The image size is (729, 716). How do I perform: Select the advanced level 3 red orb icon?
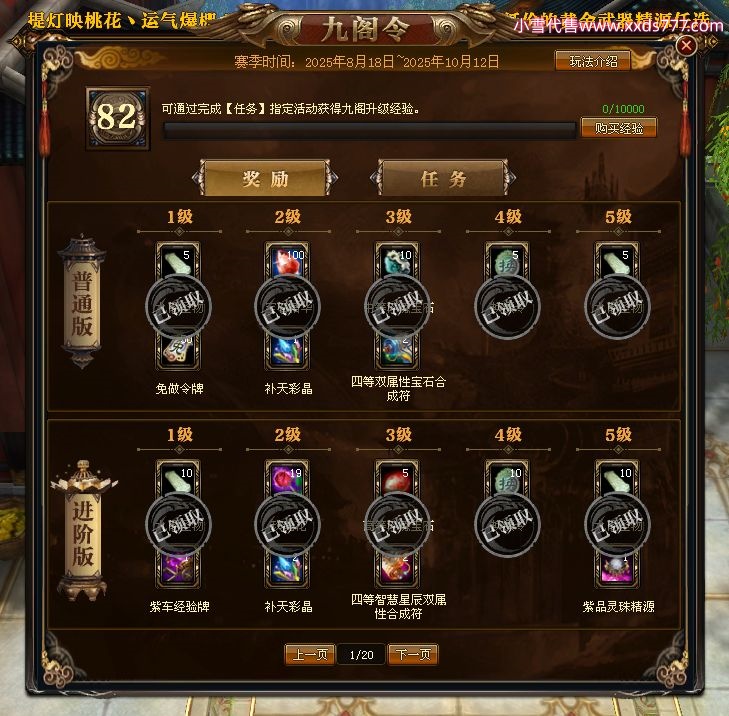[398, 479]
